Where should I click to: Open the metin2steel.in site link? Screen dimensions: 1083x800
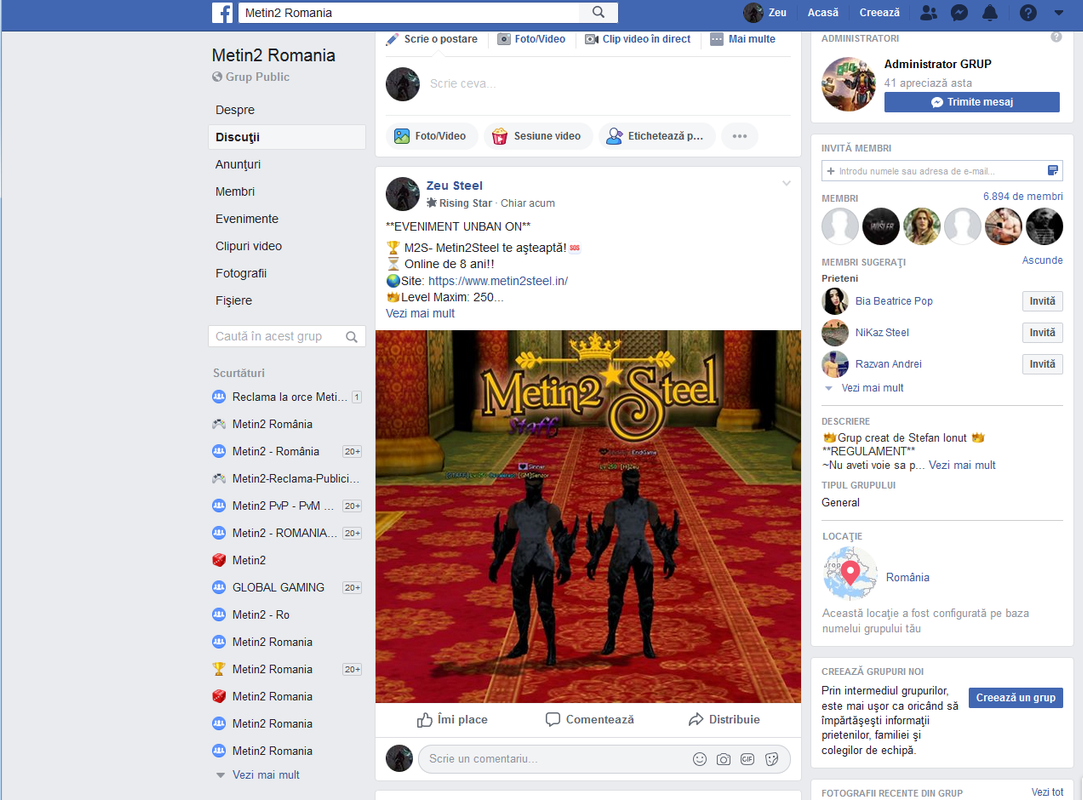(498, 281)
